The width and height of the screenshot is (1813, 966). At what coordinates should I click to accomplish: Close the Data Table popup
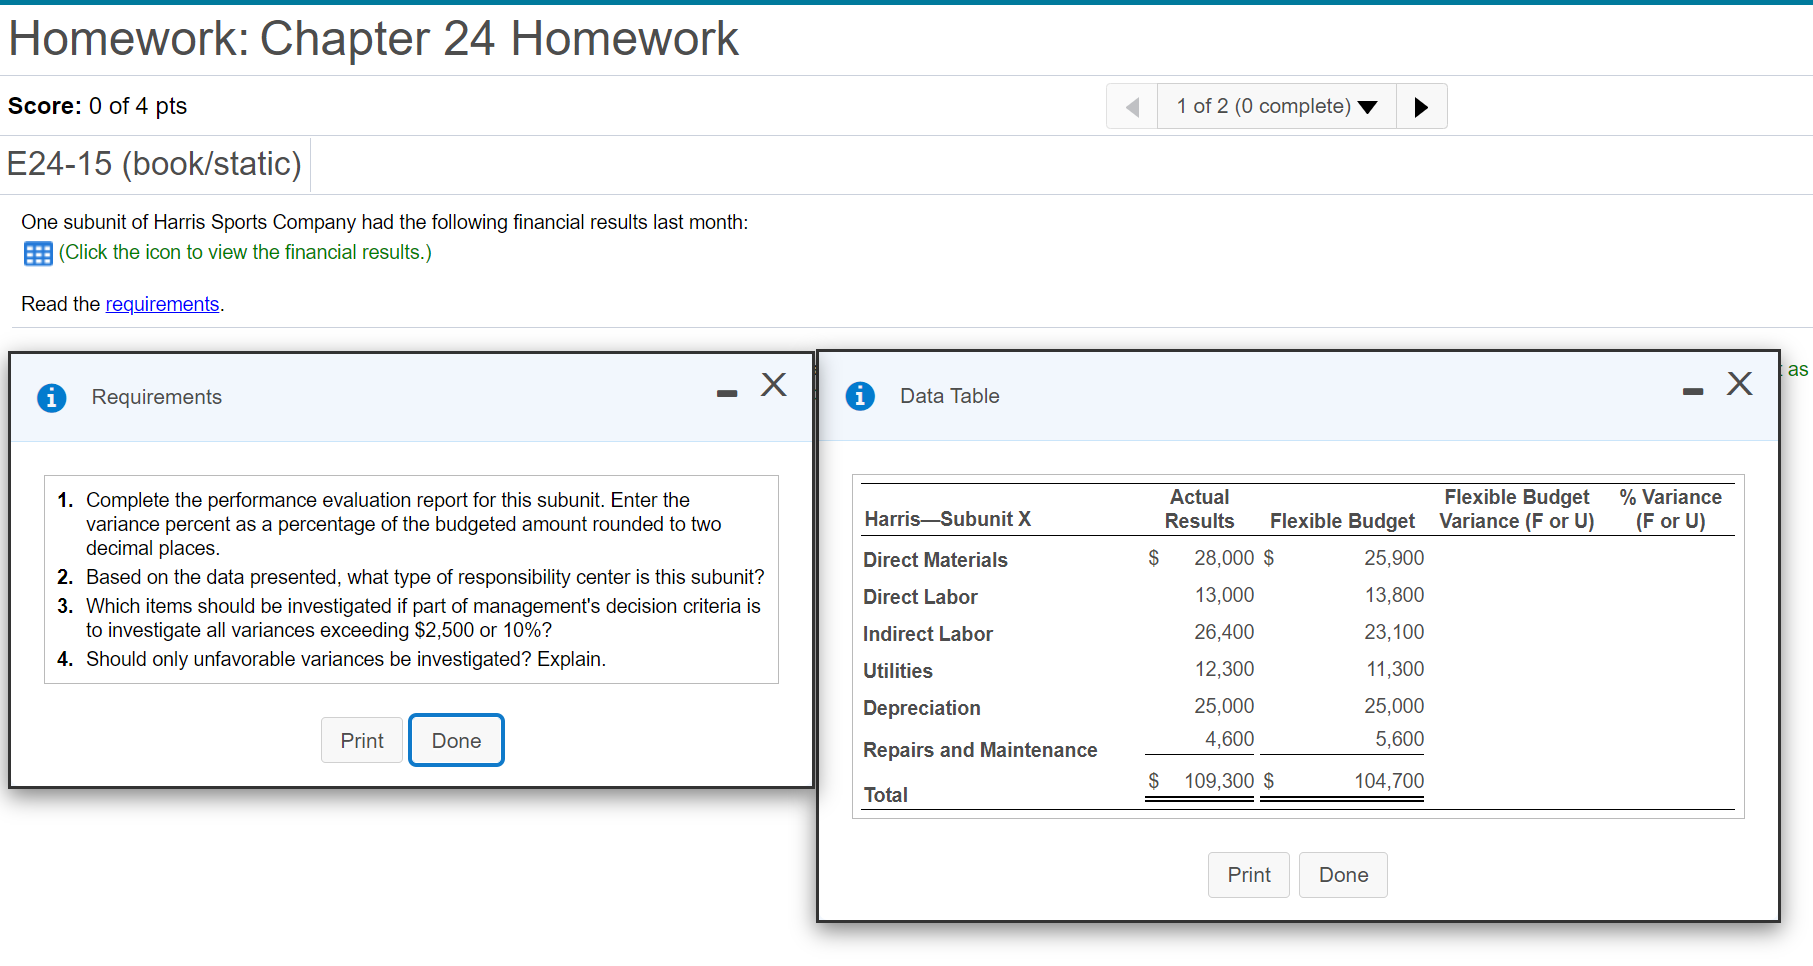pyautogui.click(x=1739, y=383)
